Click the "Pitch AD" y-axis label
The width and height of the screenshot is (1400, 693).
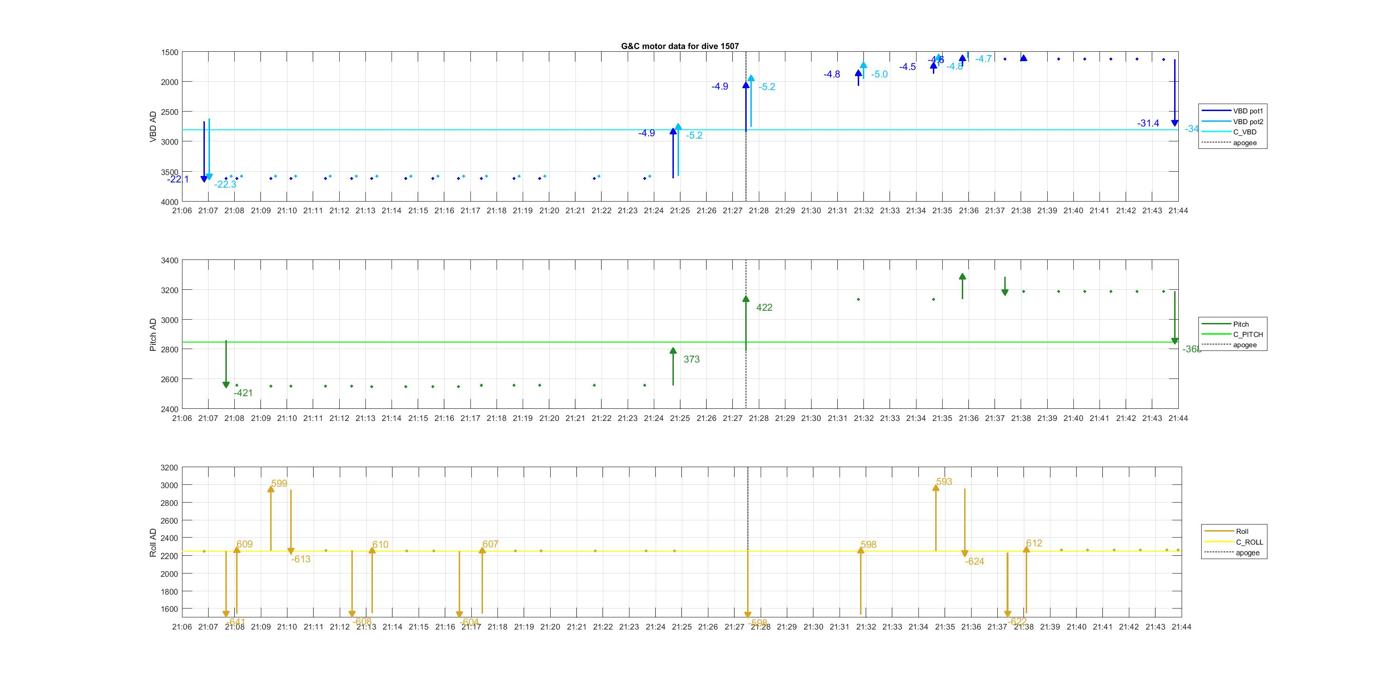154,335
